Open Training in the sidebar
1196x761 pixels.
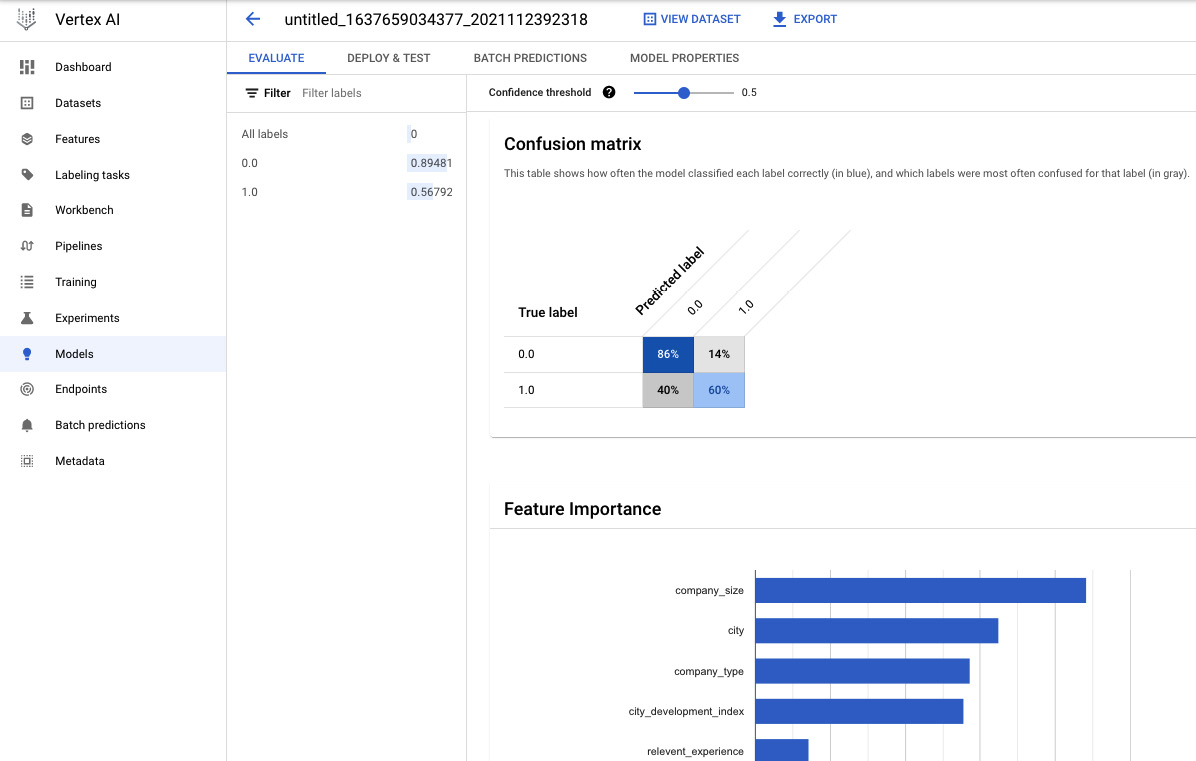pos(113,282)
